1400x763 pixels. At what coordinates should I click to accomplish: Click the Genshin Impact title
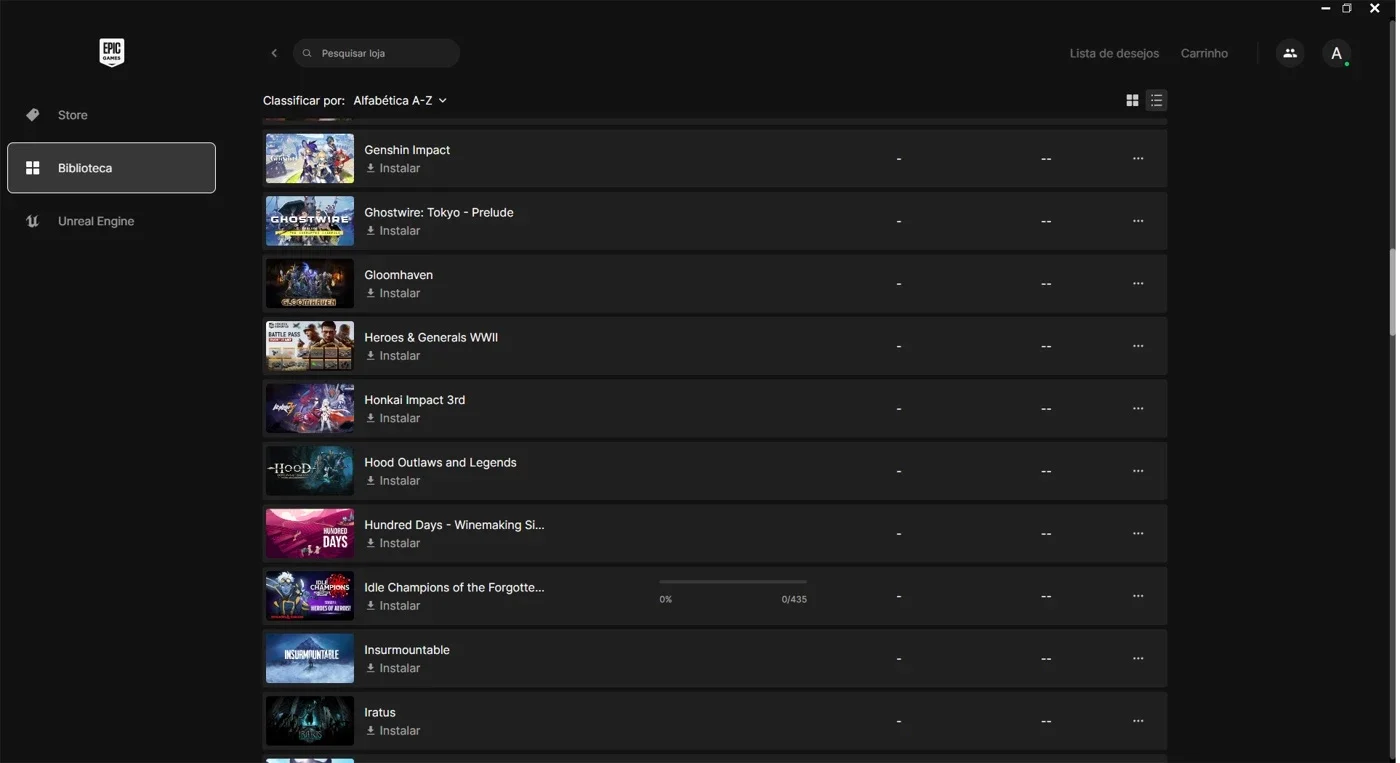pyautogui.click(x=407, y=150)
